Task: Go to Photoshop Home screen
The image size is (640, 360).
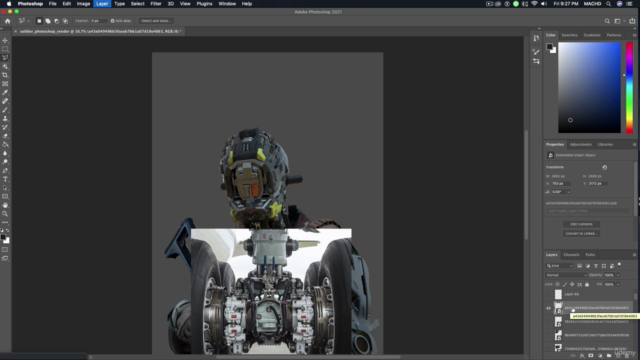Action: [x=7, y=21]
